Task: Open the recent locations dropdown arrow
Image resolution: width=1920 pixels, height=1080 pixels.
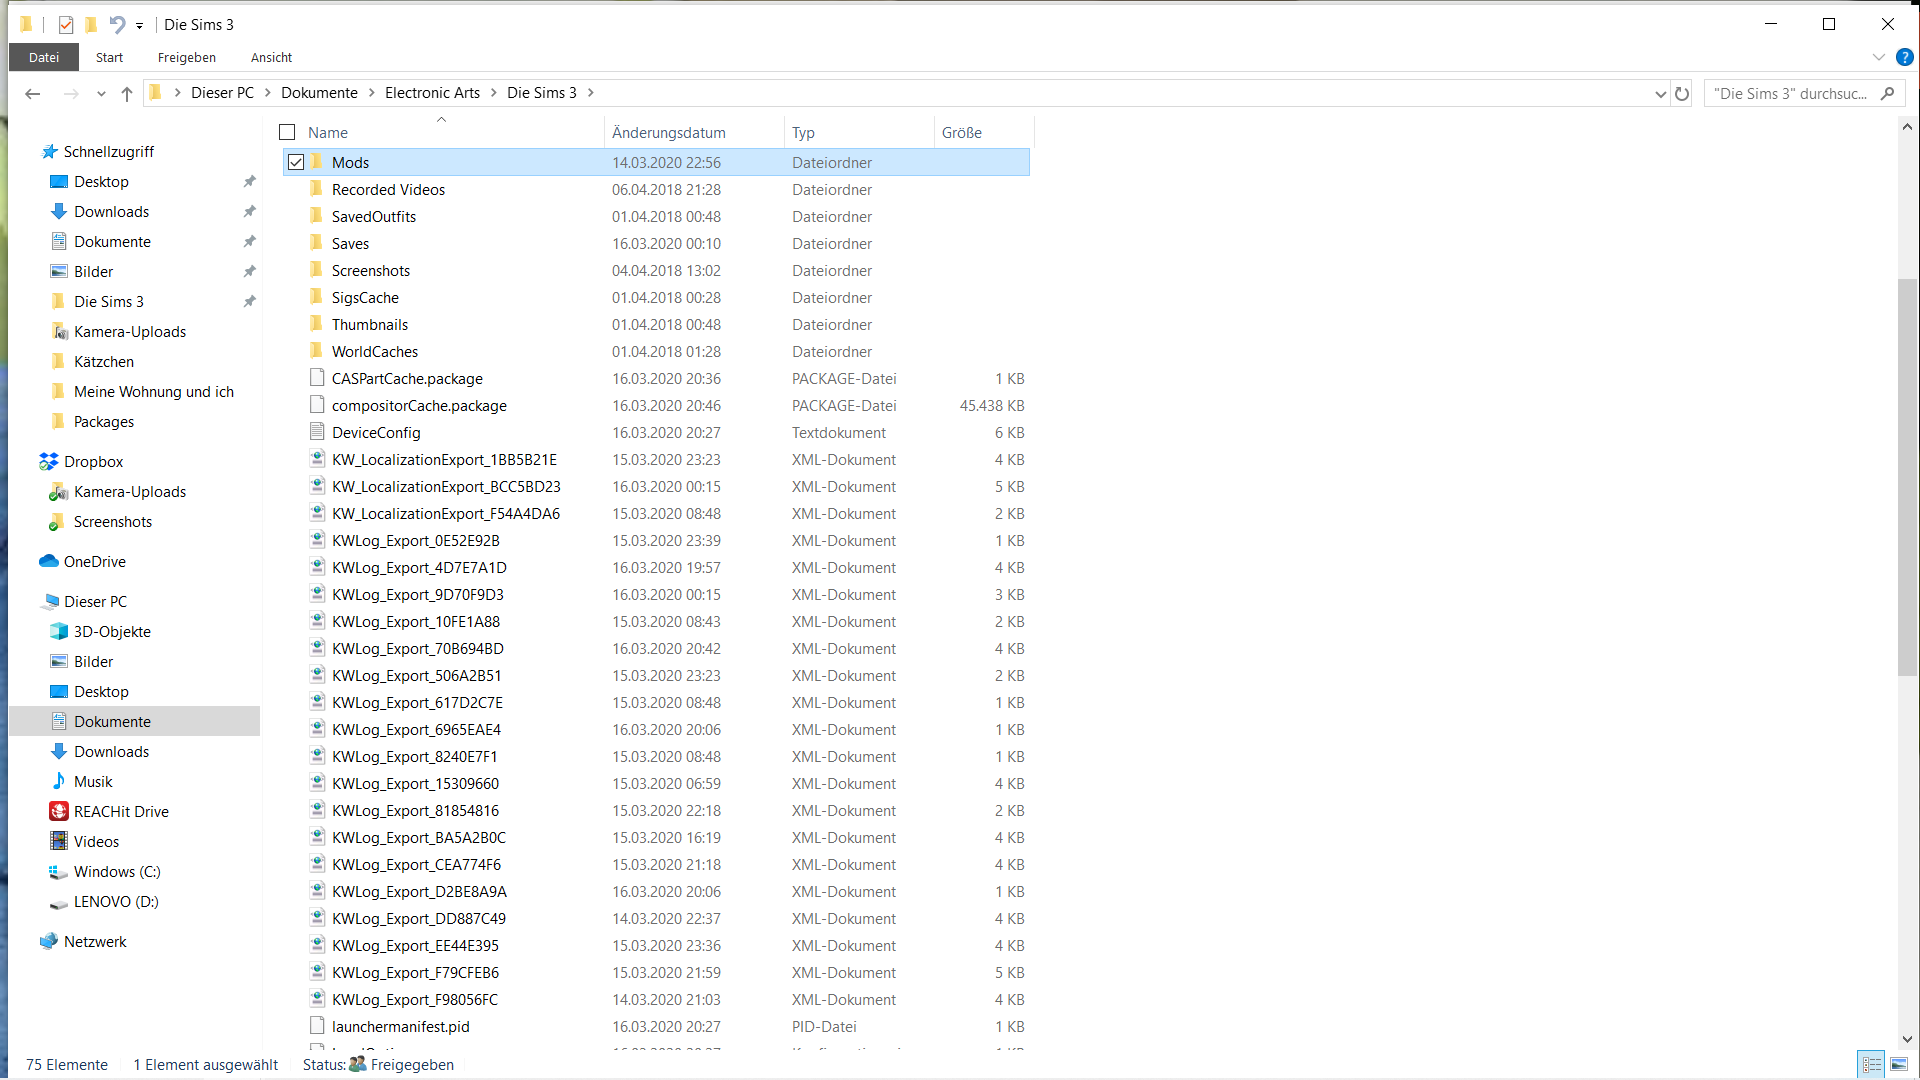Action: pos(101,94)
